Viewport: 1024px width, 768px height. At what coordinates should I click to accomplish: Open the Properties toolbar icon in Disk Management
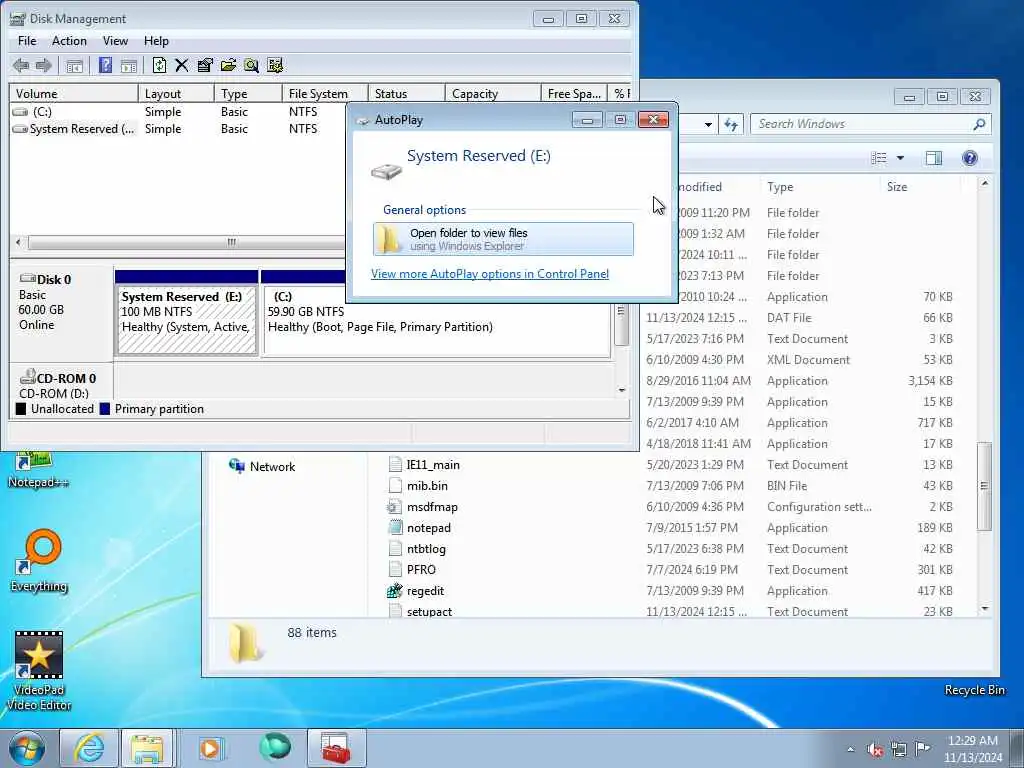(205, 65)
